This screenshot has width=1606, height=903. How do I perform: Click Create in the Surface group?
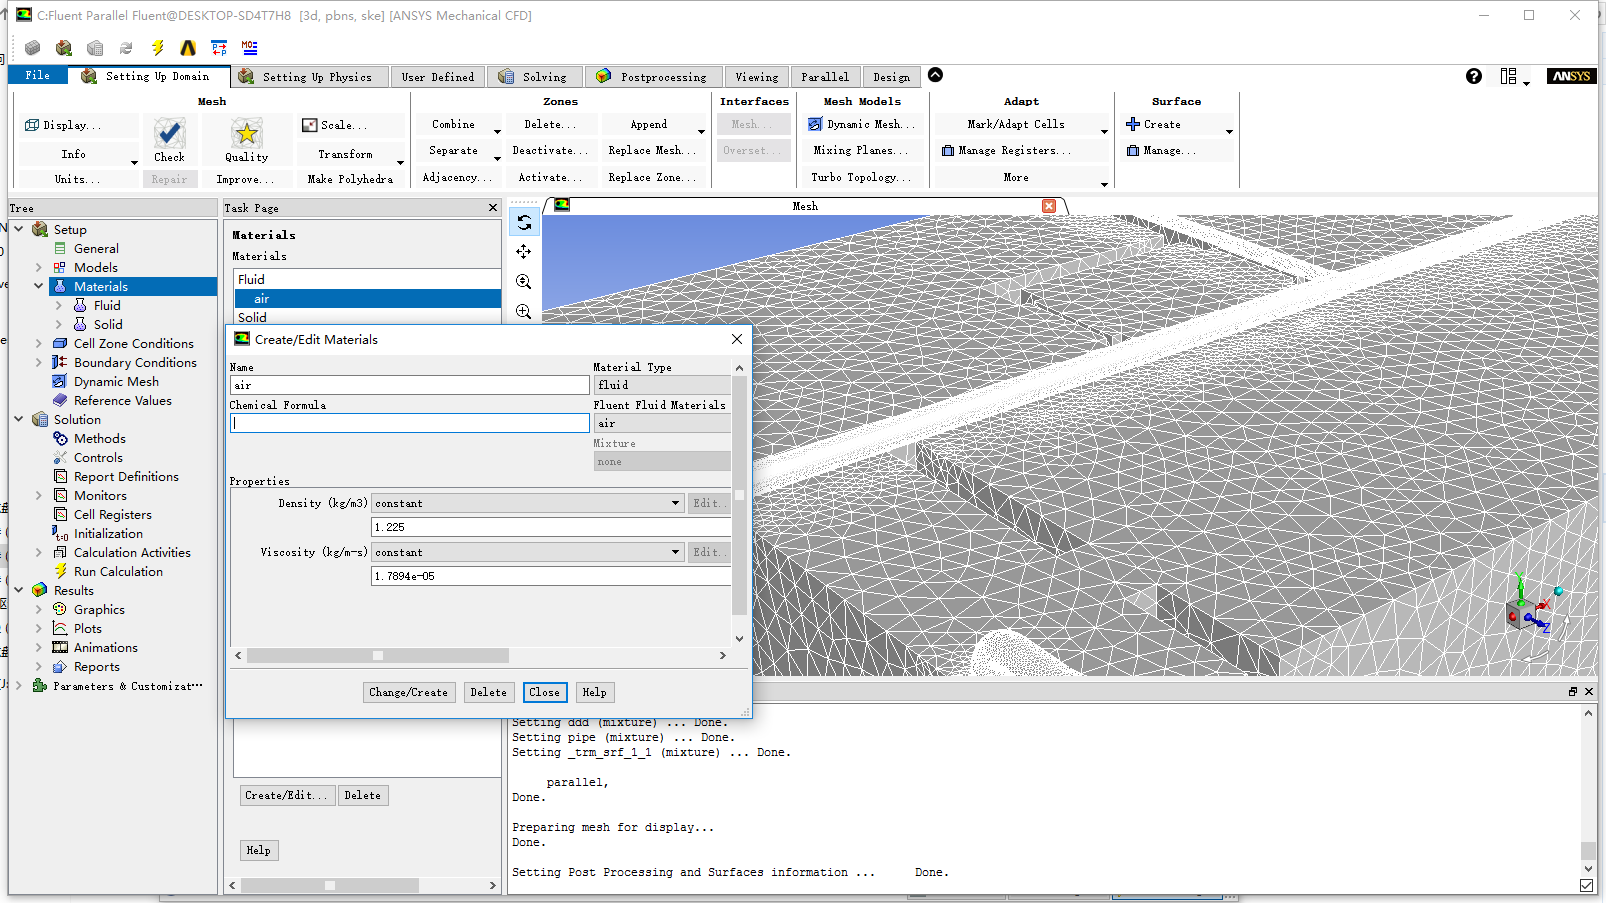1162,125
